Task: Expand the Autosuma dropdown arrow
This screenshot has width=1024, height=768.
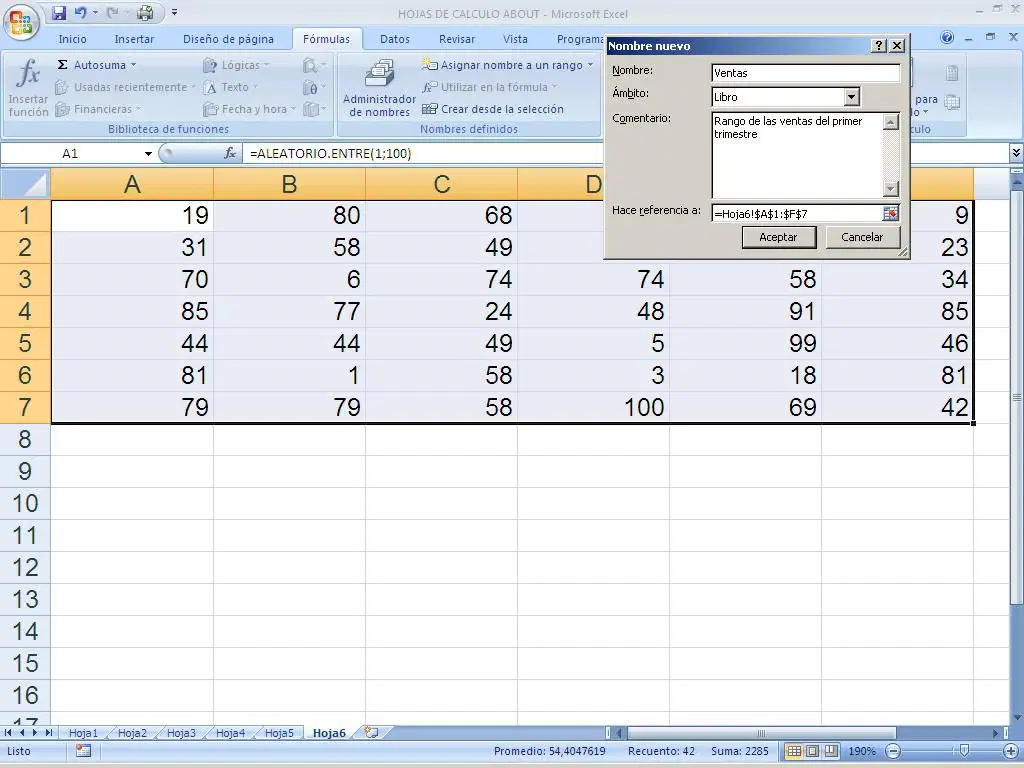Action: click(133, 65)
